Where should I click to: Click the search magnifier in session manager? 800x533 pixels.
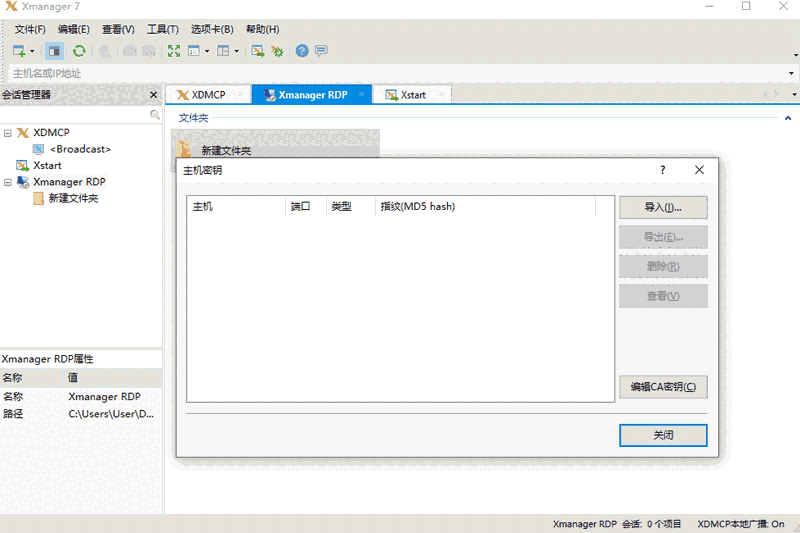pyautogui.click(x=154, y=115)
